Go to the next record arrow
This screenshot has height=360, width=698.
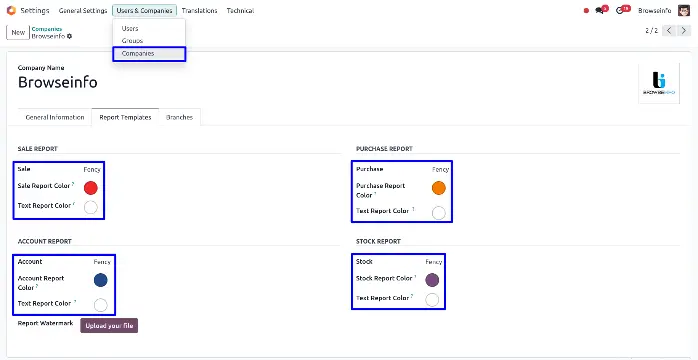(684, 31)
